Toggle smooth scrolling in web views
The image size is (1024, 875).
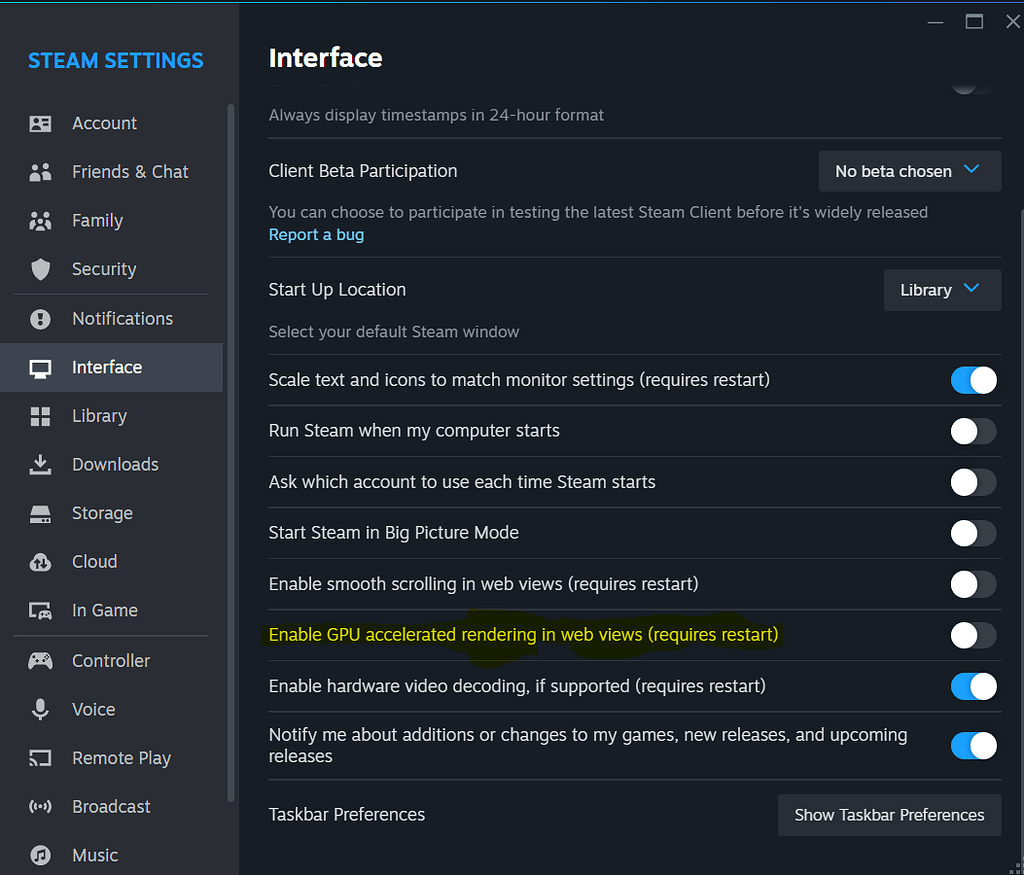[x=973, y=584]
